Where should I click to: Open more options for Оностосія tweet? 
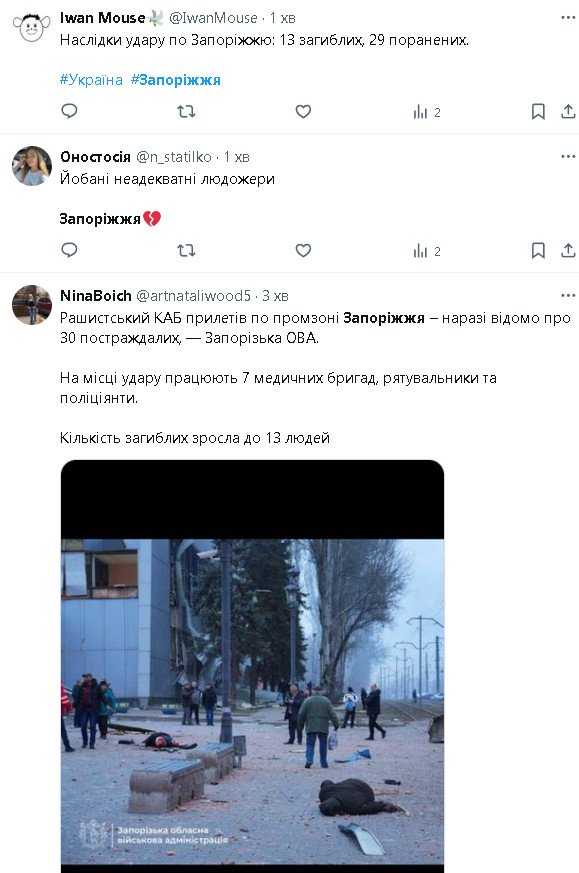568,156
